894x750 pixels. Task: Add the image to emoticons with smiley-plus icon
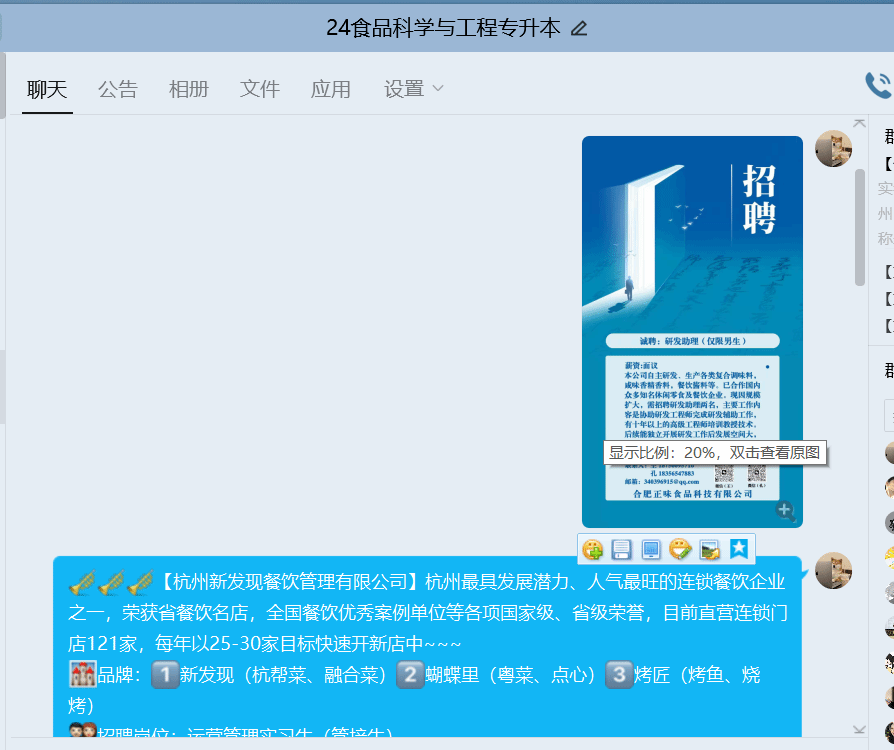click(x=592, y=549)
